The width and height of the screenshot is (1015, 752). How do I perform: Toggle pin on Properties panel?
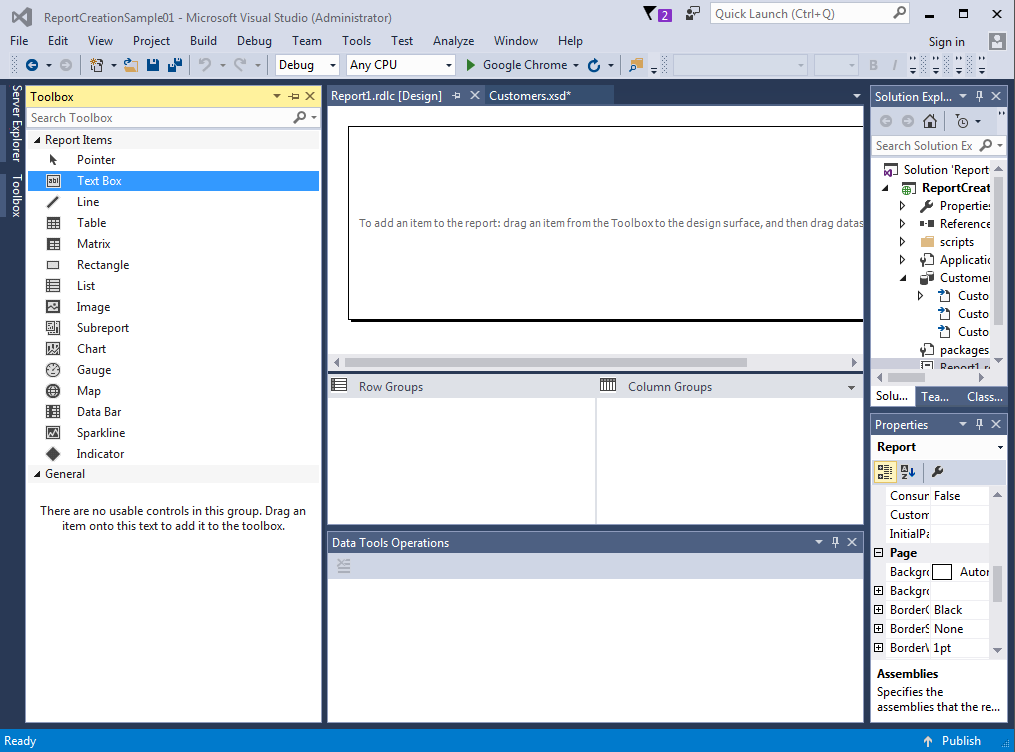click(x=979, y=425)
